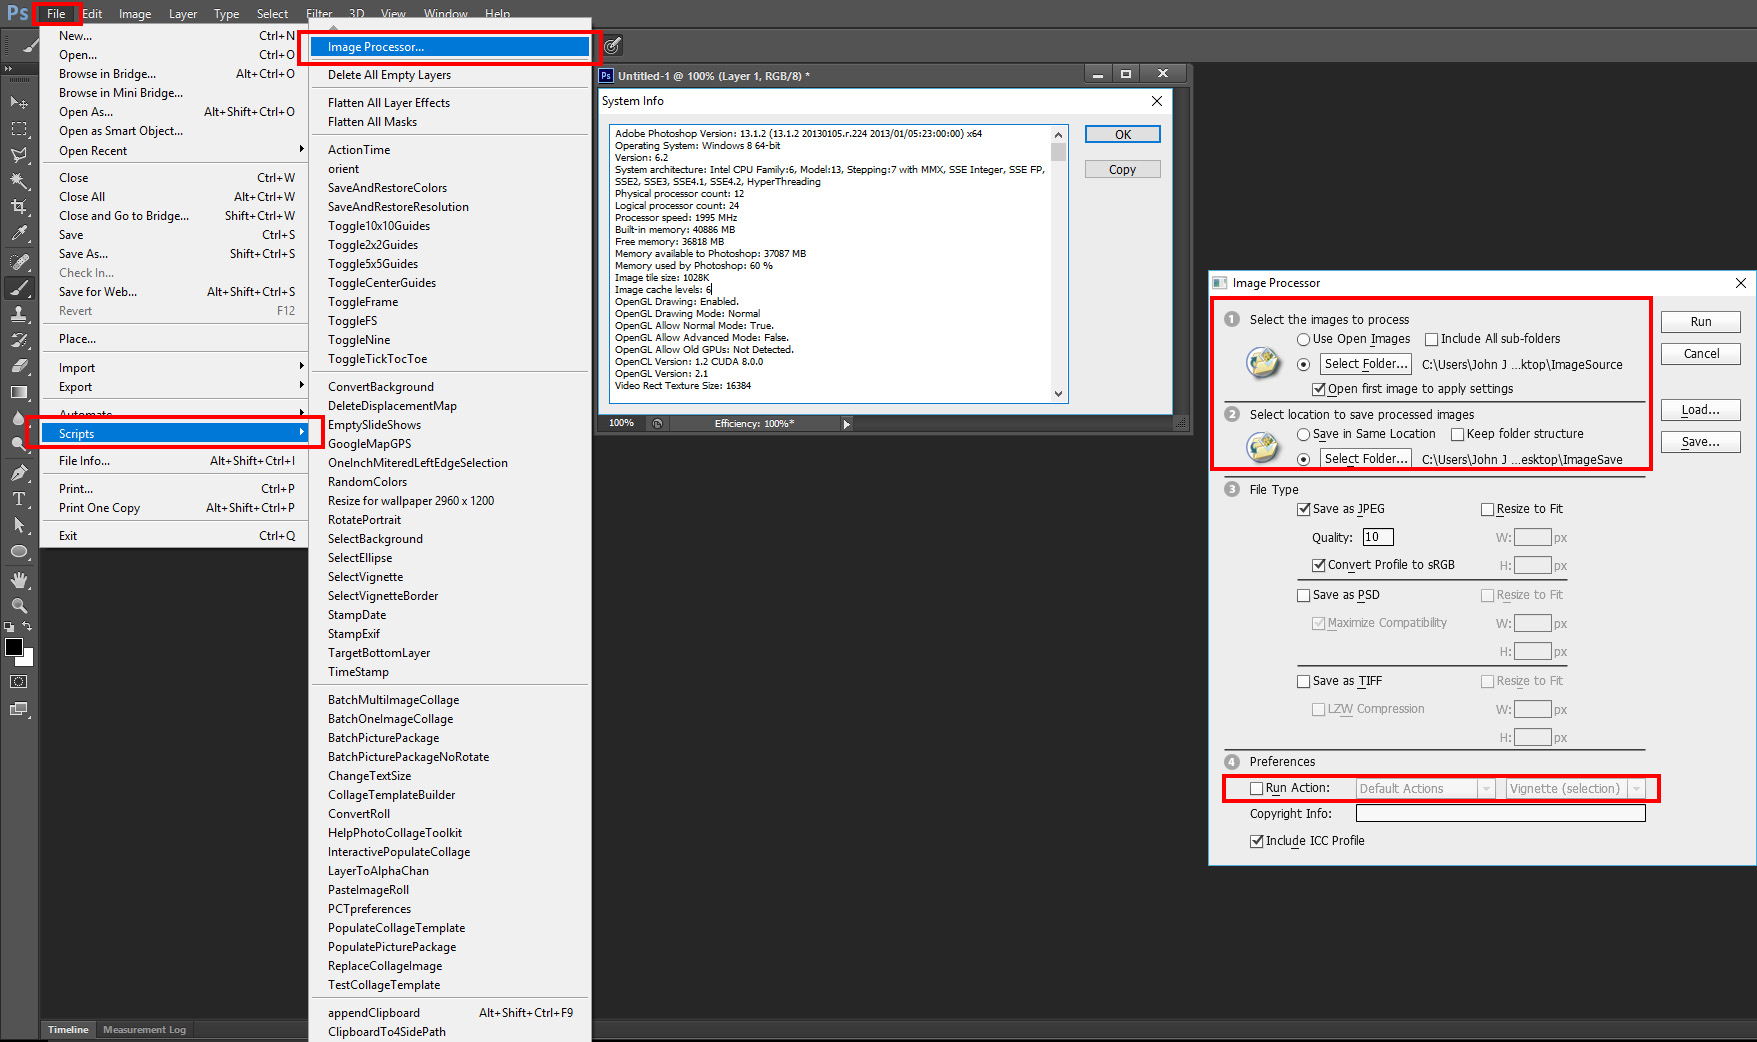The image size is (1757, 1042).
Task: Enable the Include All sub-folders checkbox
Action: click(1431, 338)
